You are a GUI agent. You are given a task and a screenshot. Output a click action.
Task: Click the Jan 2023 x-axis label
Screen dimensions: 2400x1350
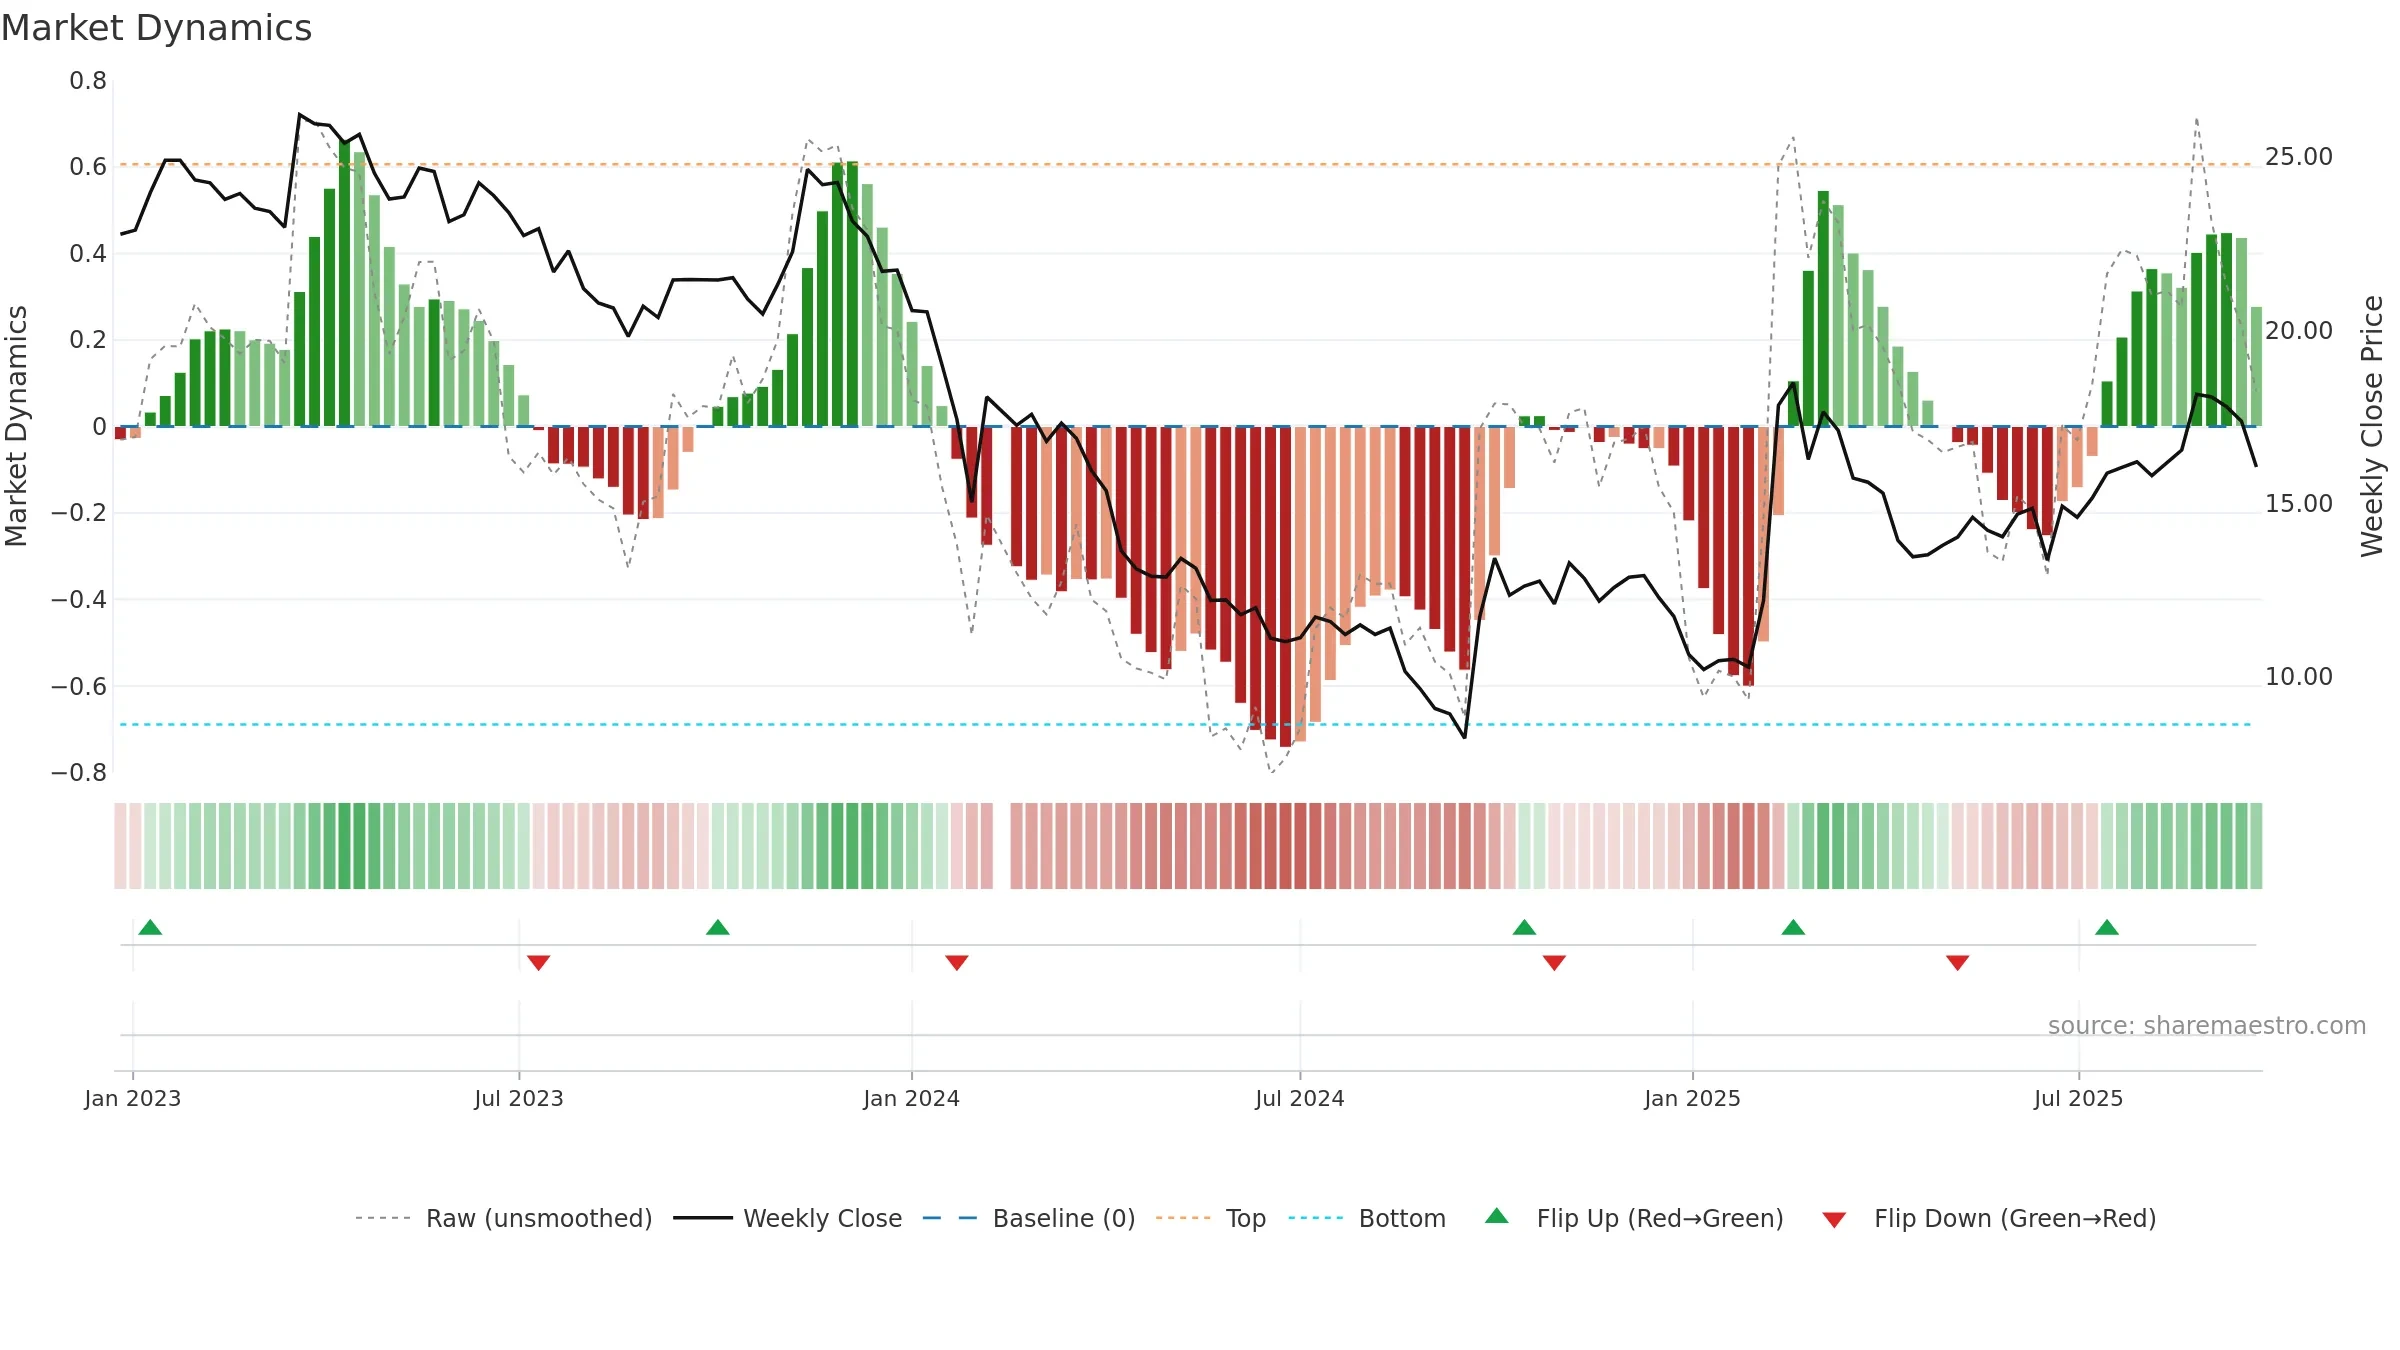pos(133,1098)
